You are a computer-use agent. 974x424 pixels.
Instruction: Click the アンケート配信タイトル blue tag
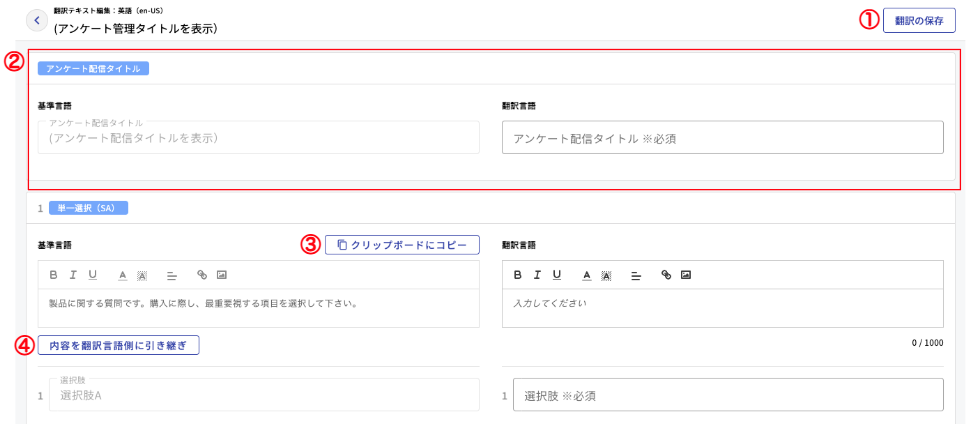pos(93,68)
